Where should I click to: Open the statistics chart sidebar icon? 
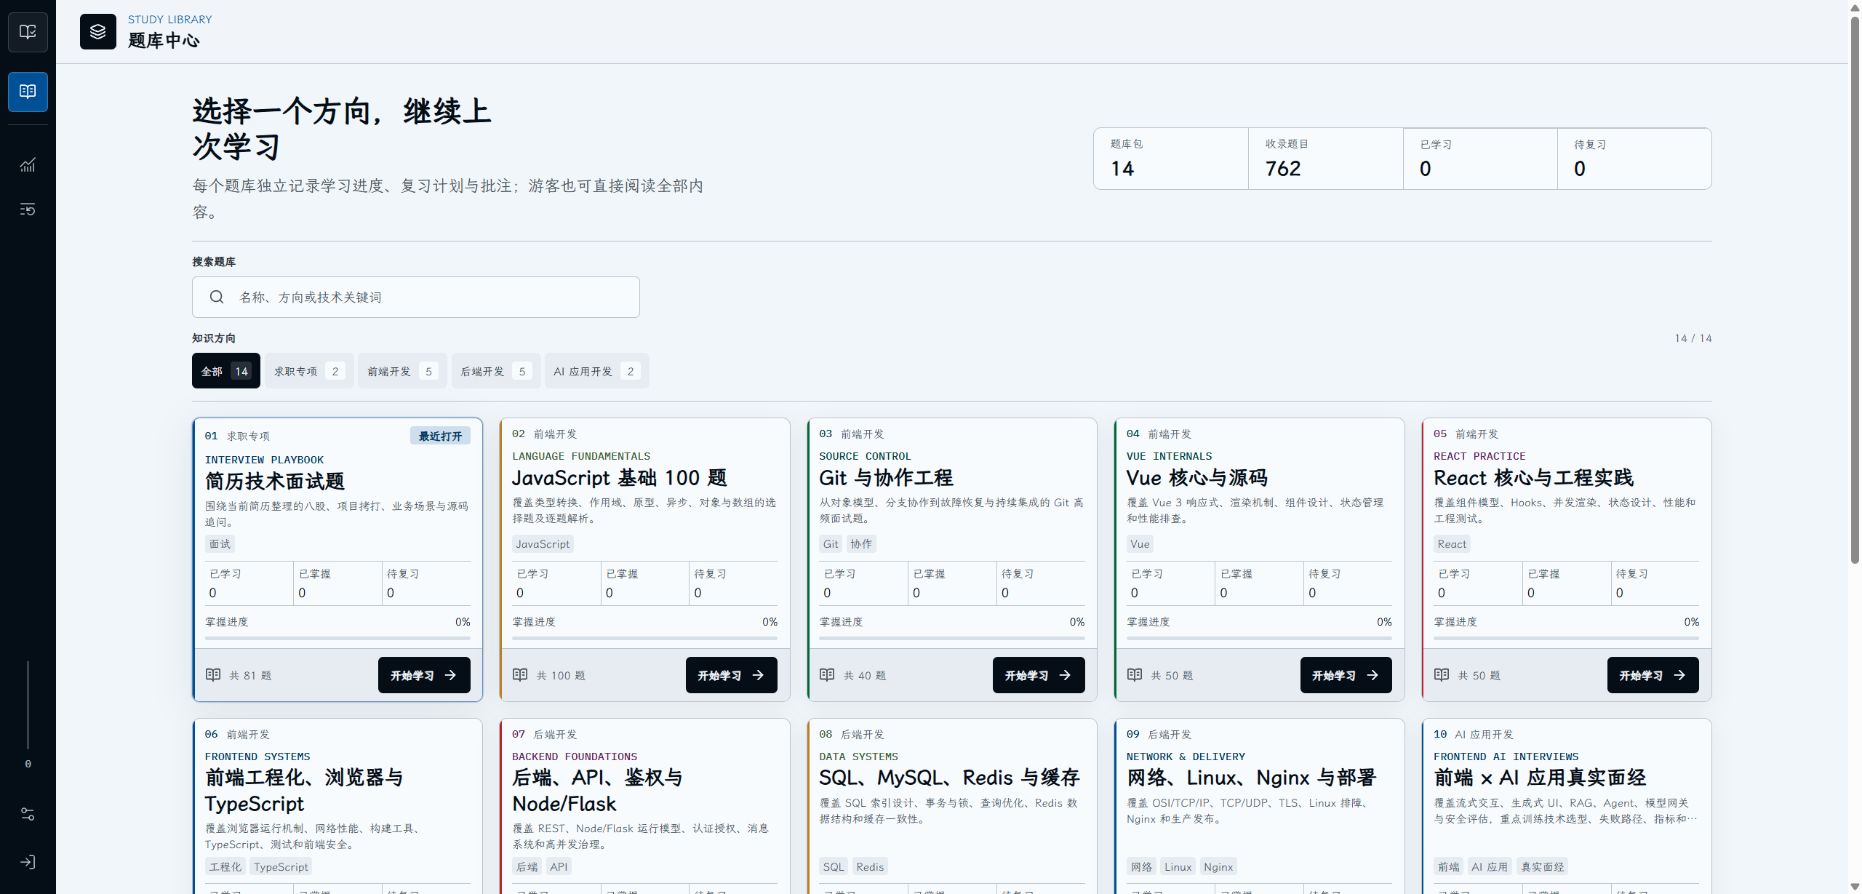pyautogui.click(x=28, y=165)
